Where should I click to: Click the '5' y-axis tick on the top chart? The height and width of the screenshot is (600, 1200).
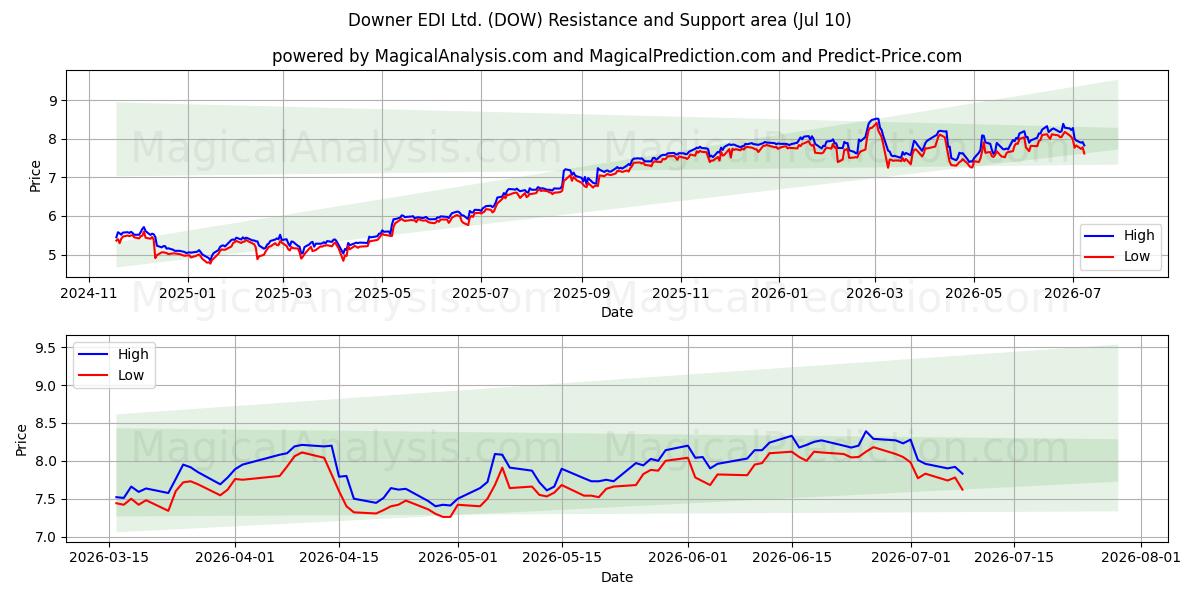(55, 255)
